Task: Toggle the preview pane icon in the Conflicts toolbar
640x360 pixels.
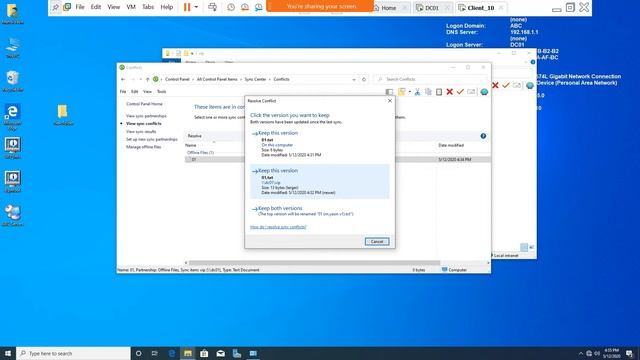Action: click(x=389, y=92)
